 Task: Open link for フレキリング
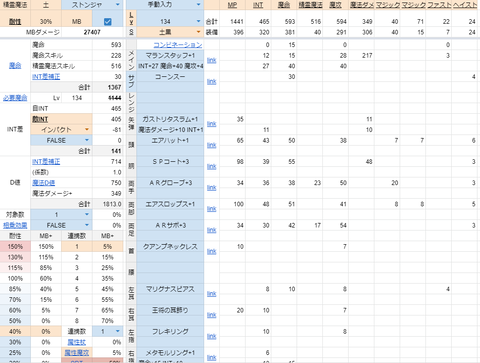212,337
